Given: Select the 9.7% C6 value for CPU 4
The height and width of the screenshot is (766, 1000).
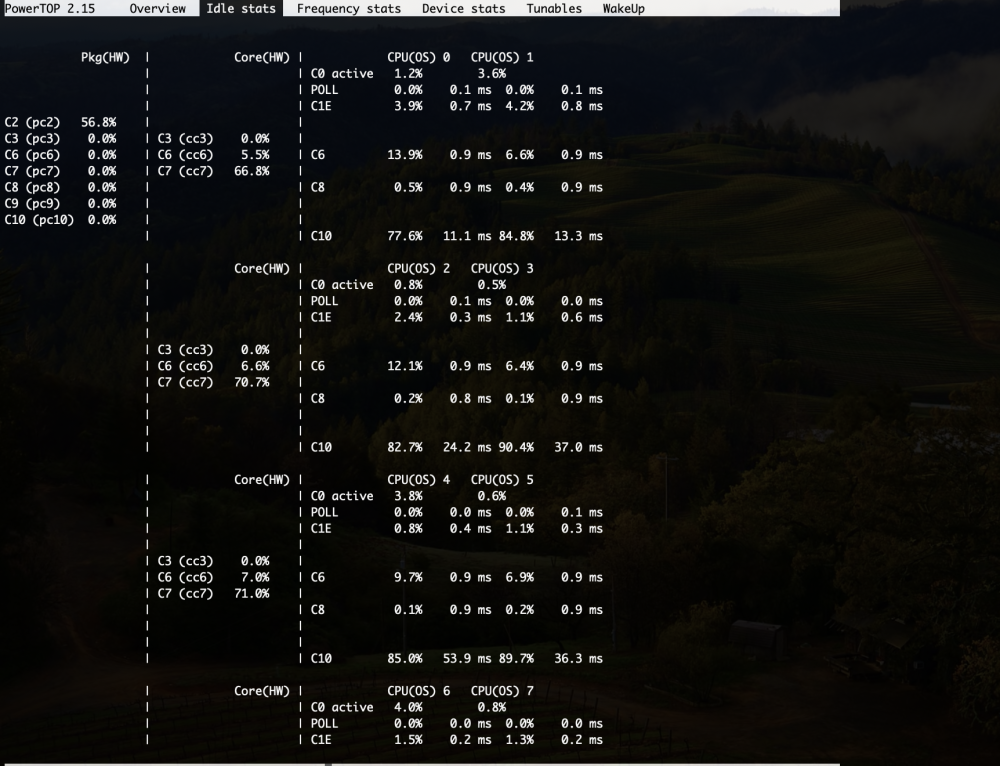Looking at the screenshot, I should [408, 577].
